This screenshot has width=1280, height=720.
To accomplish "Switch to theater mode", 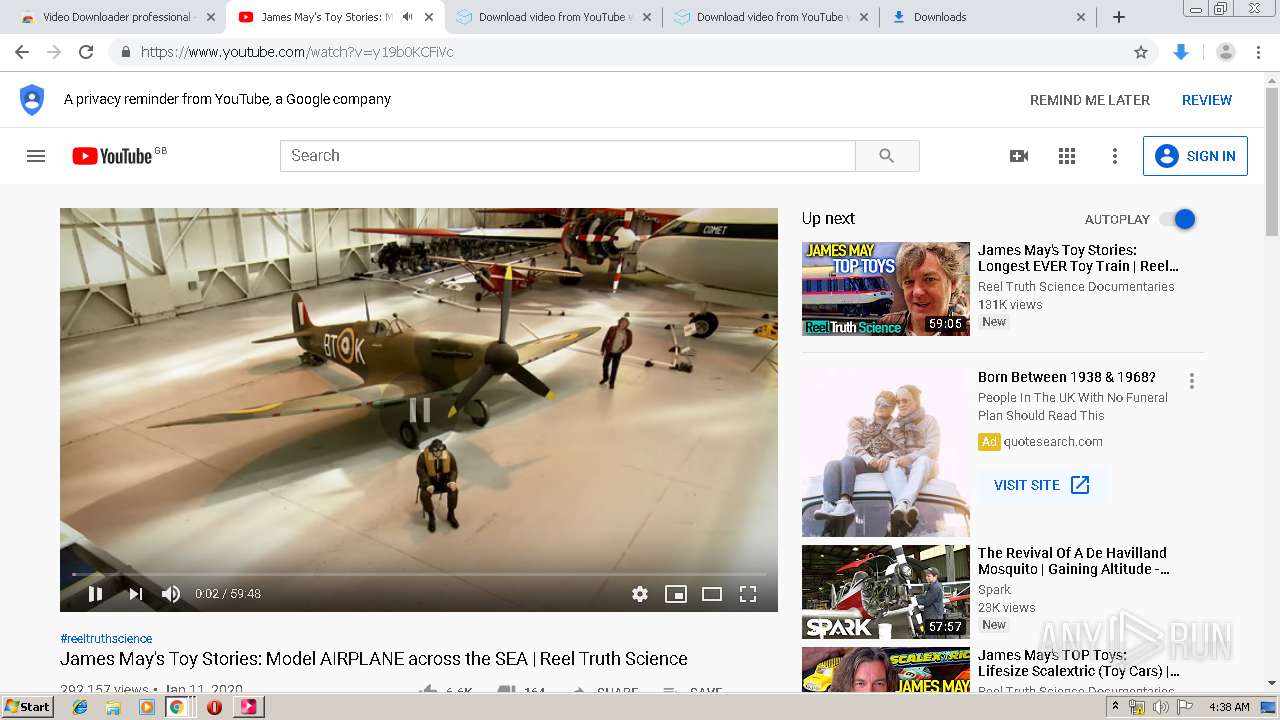I will pos(712,594).
